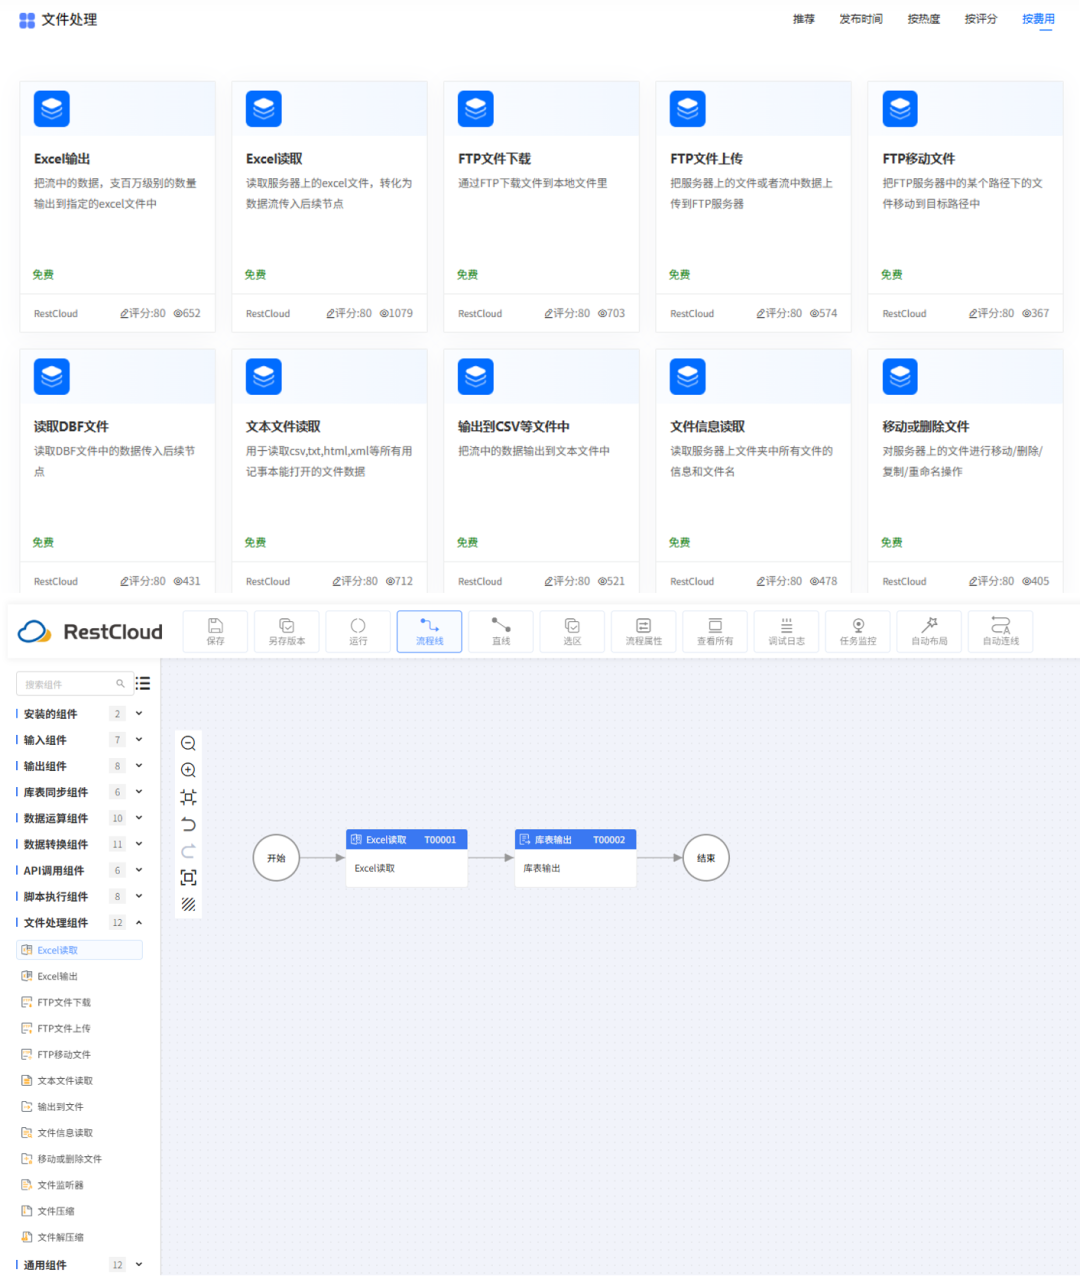Click the 文件信息读取 card's blue layers icon

click(x=688, y=377)
